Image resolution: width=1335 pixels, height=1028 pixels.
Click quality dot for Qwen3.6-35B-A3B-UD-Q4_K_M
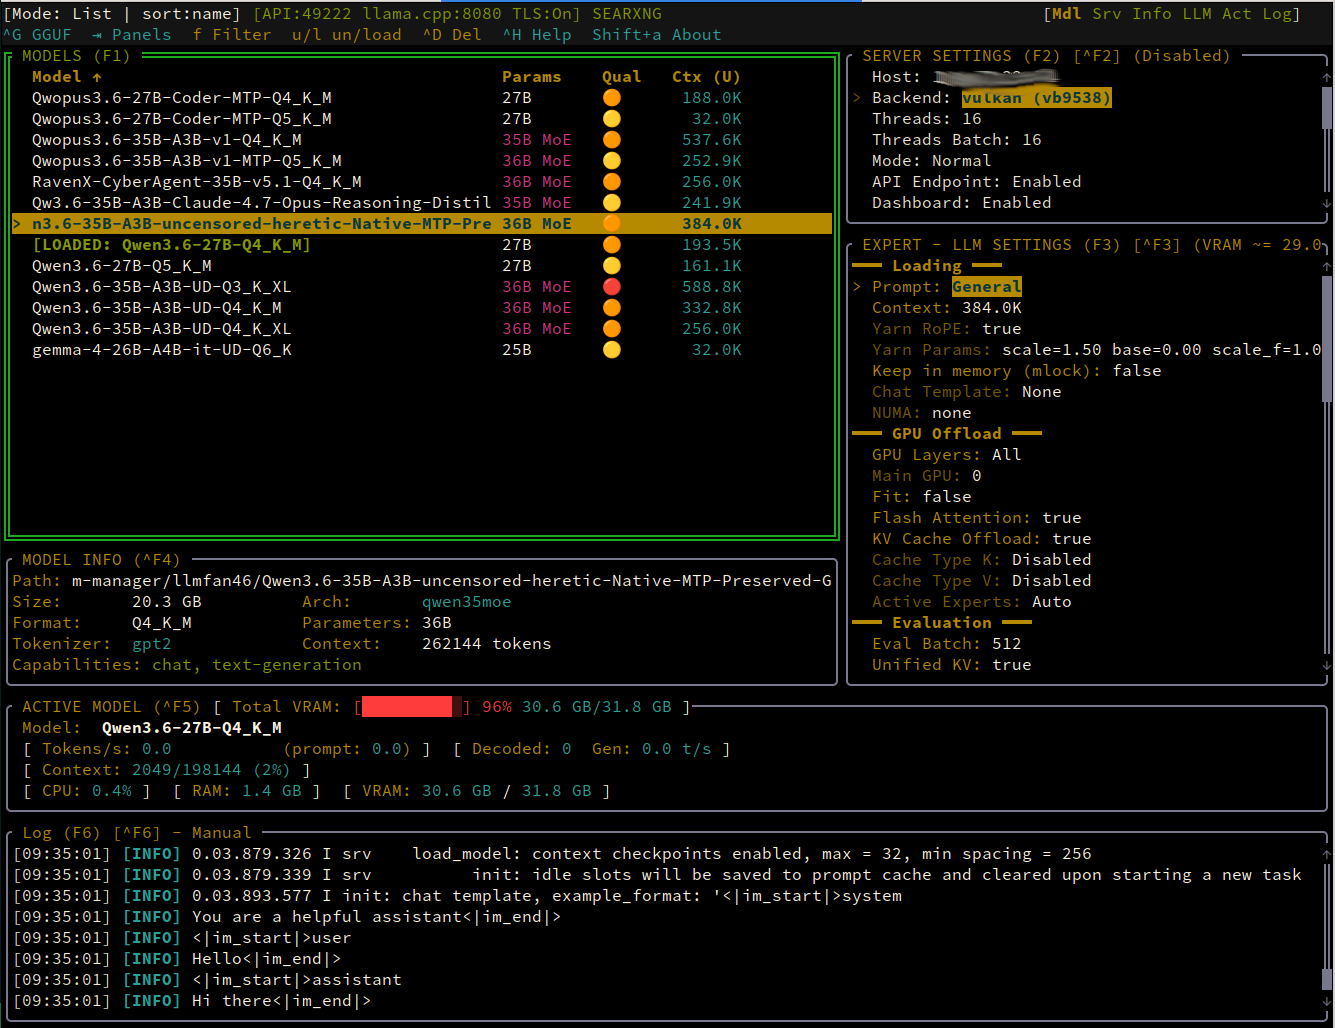(x=611, y=308)
